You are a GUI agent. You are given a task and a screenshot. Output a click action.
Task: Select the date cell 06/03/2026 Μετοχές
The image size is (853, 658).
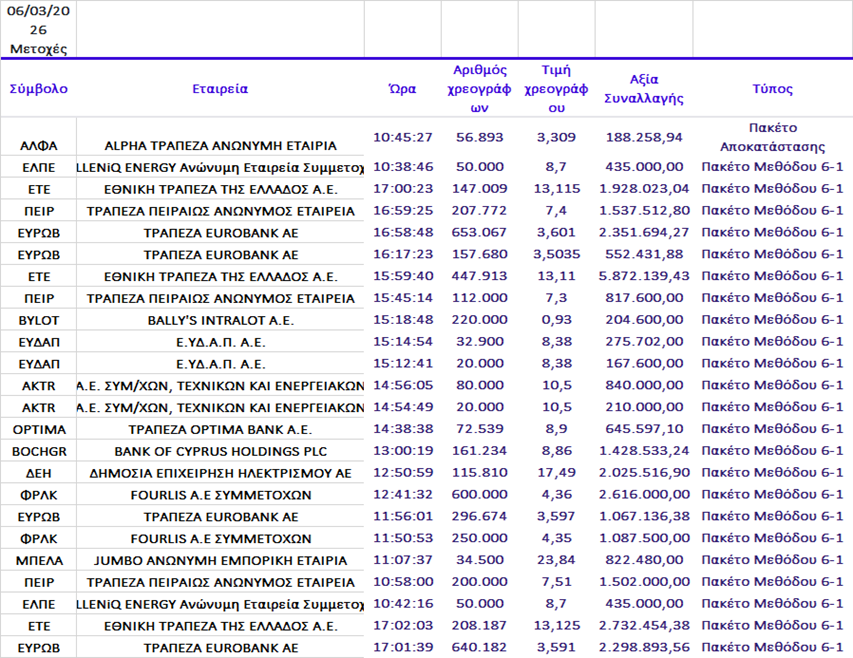[38, 29]
